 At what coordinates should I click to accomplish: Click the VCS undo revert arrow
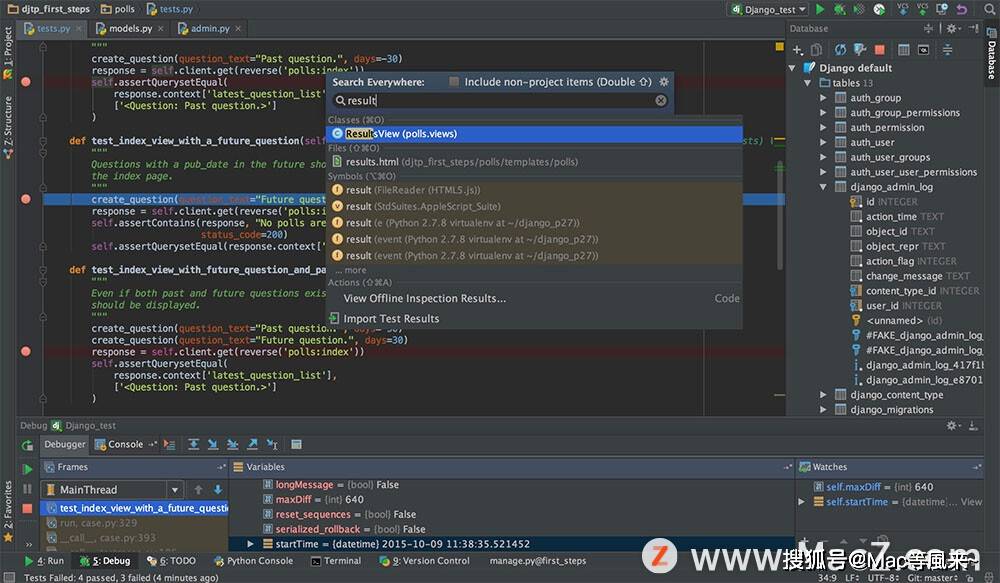click(962, 9)
